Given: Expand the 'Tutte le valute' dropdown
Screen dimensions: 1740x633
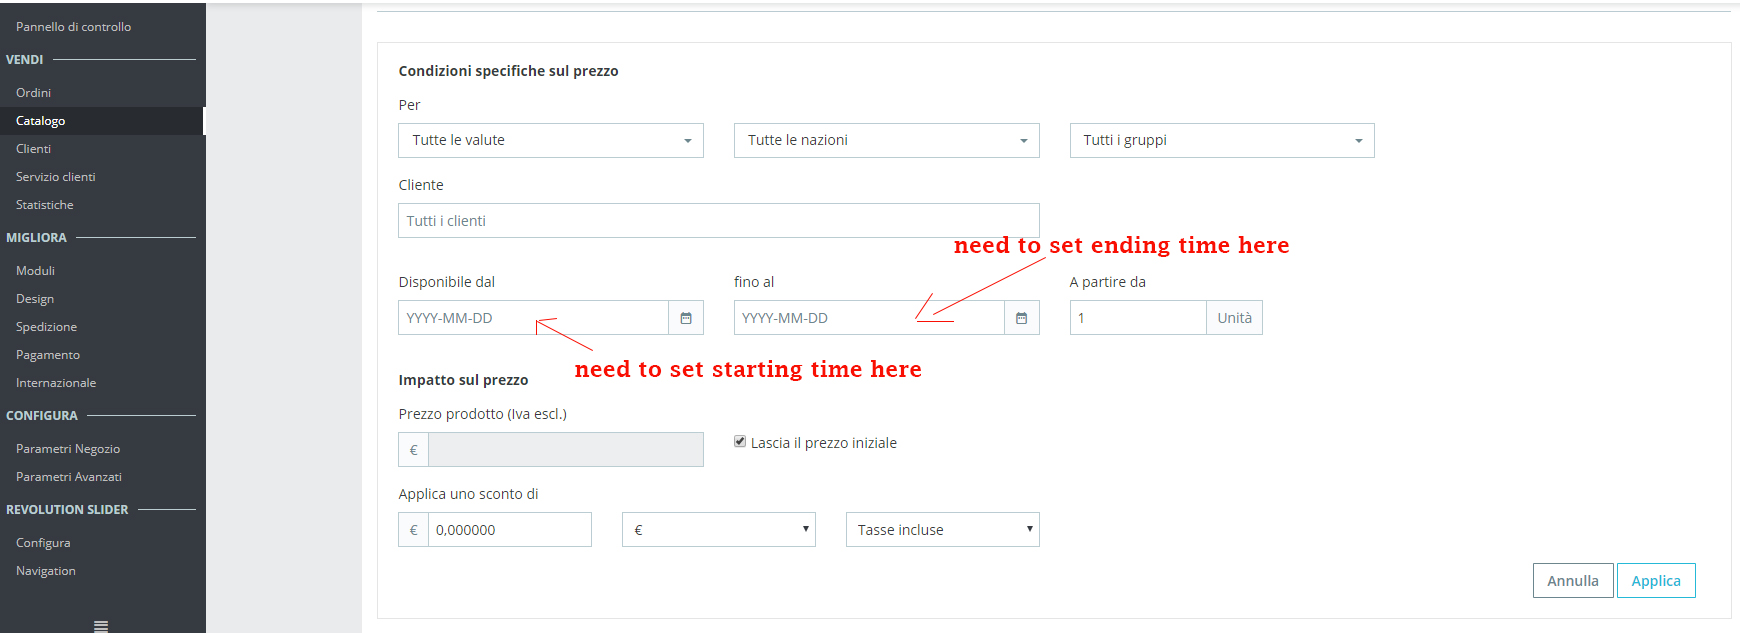Looking at the screenshot, I should 550,141.
